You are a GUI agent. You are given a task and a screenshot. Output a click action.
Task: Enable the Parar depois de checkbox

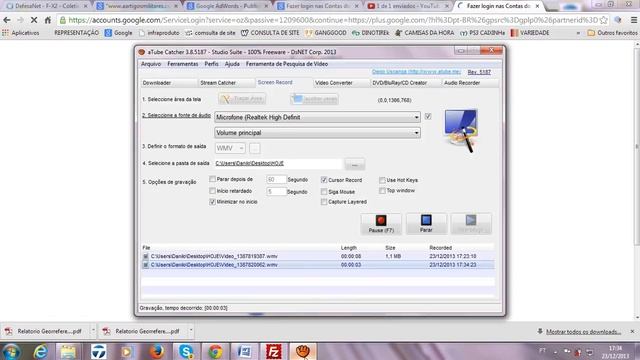coord(212,179)
